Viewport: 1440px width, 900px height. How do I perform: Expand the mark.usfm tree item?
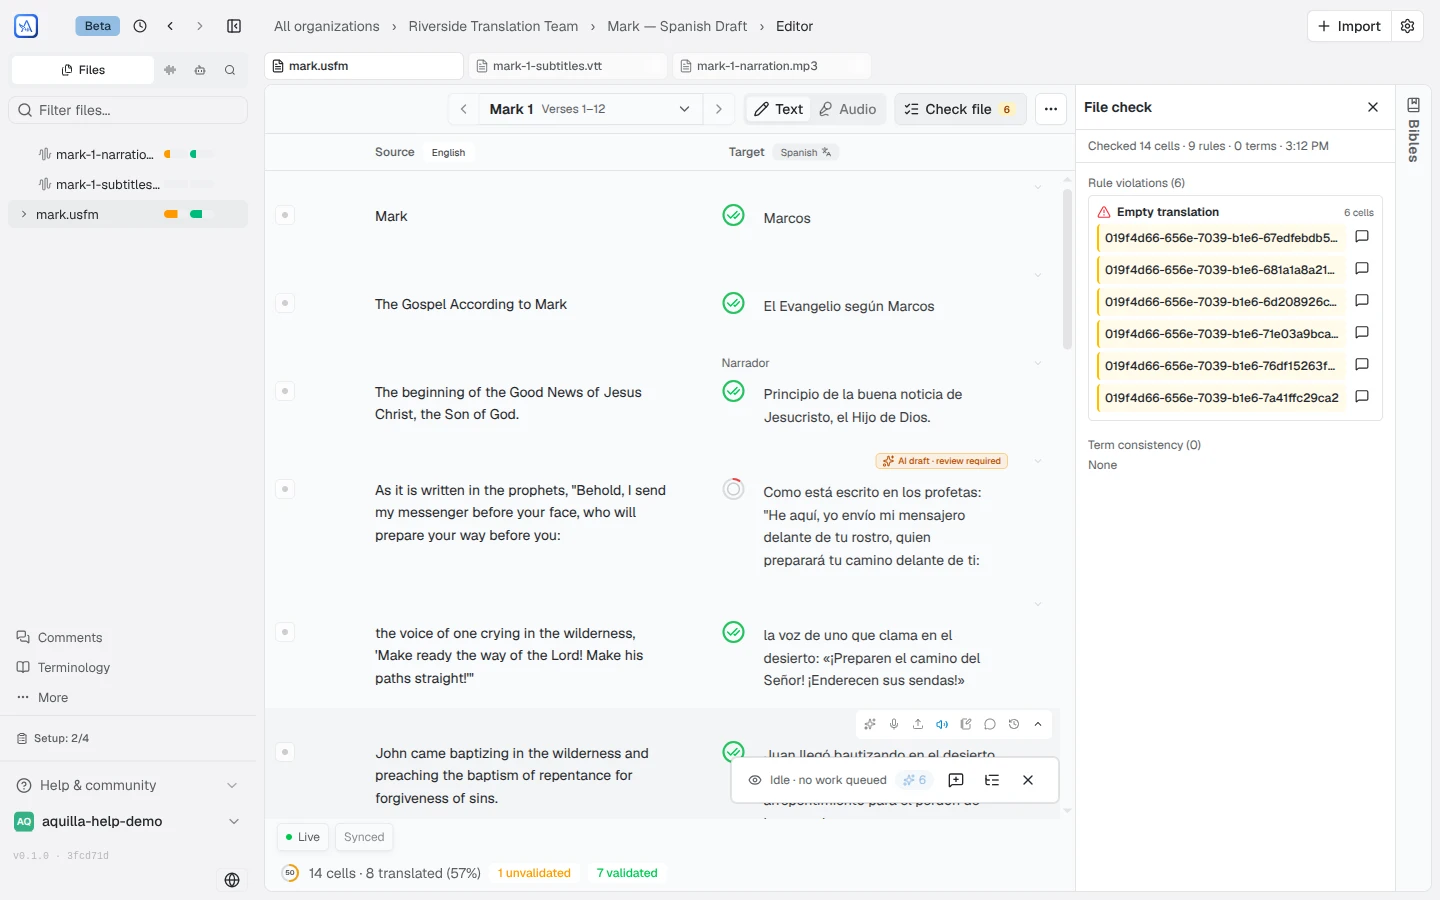23,214
